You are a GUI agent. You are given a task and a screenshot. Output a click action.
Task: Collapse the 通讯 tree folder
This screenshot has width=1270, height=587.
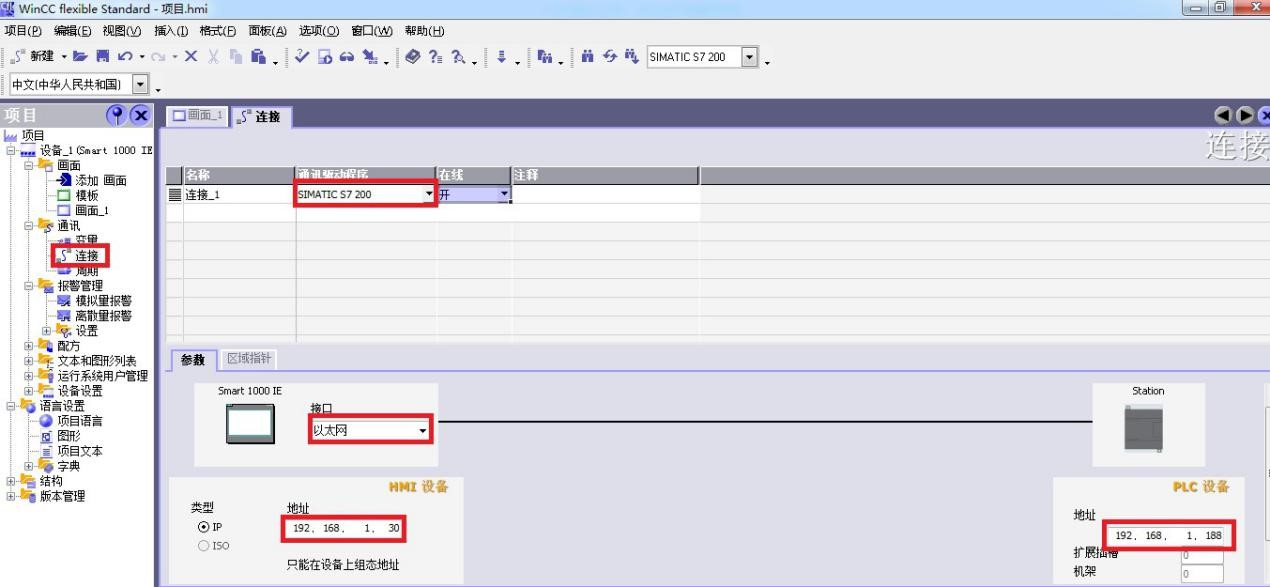click(x=27, y=225)
